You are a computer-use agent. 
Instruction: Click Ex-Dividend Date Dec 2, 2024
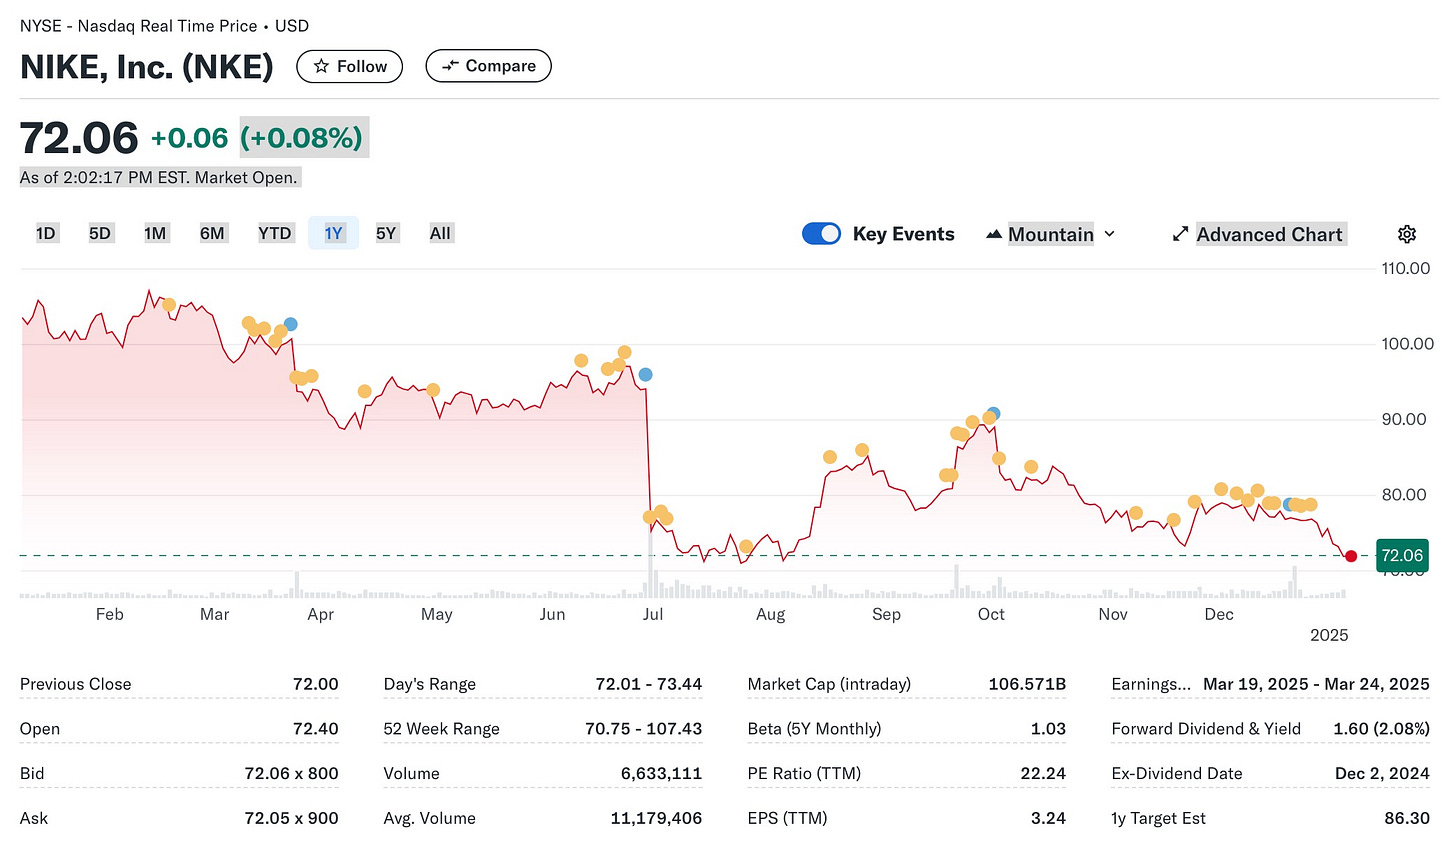point(1382,773)
